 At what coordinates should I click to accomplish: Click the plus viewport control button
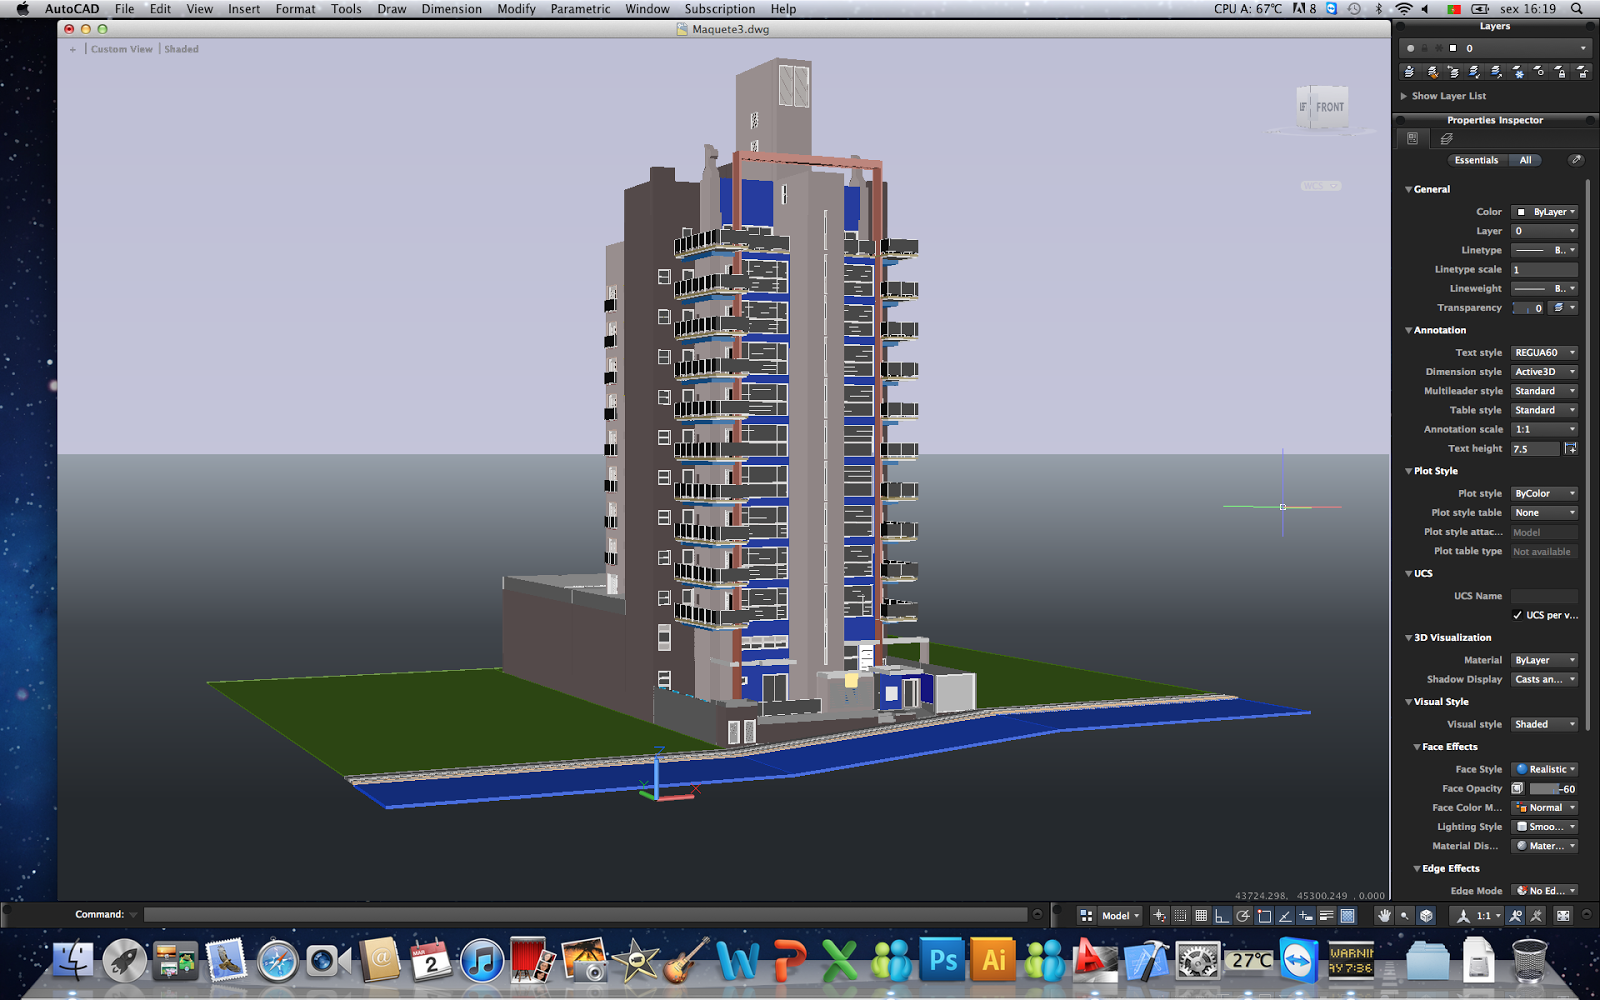click(x=72, y=49)
